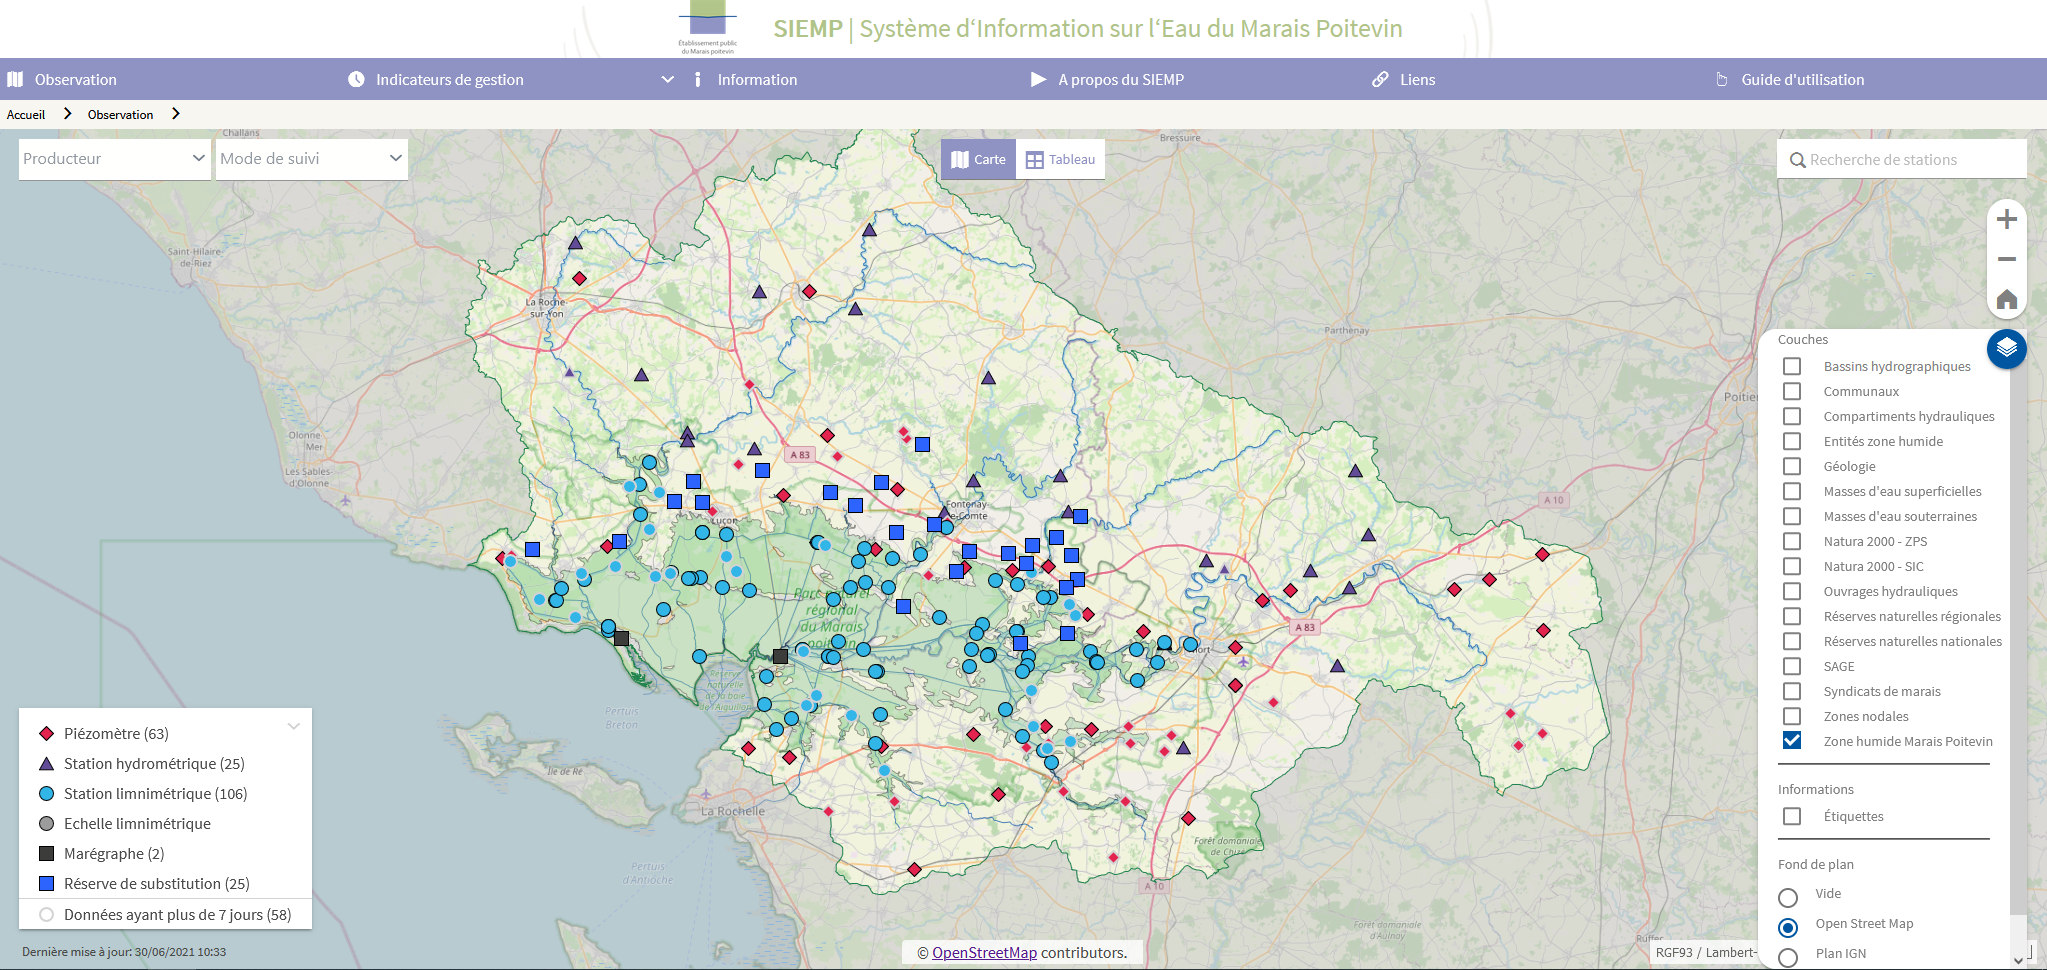
Task: Enable the SAGE layer checkbox
Action: click(x=1792, y=666)
